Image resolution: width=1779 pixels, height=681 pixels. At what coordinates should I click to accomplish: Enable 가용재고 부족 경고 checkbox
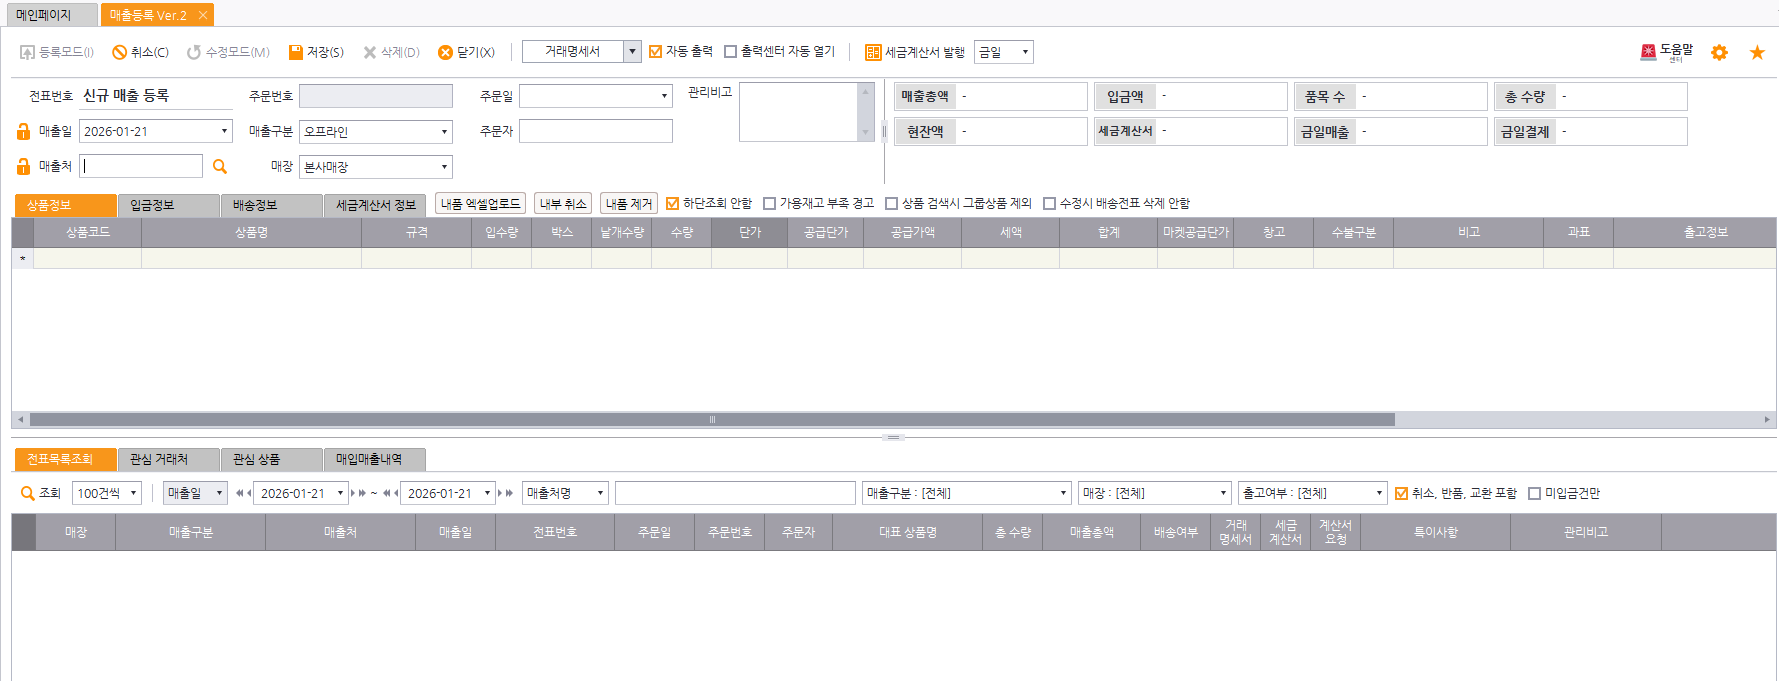pos(770,203)
